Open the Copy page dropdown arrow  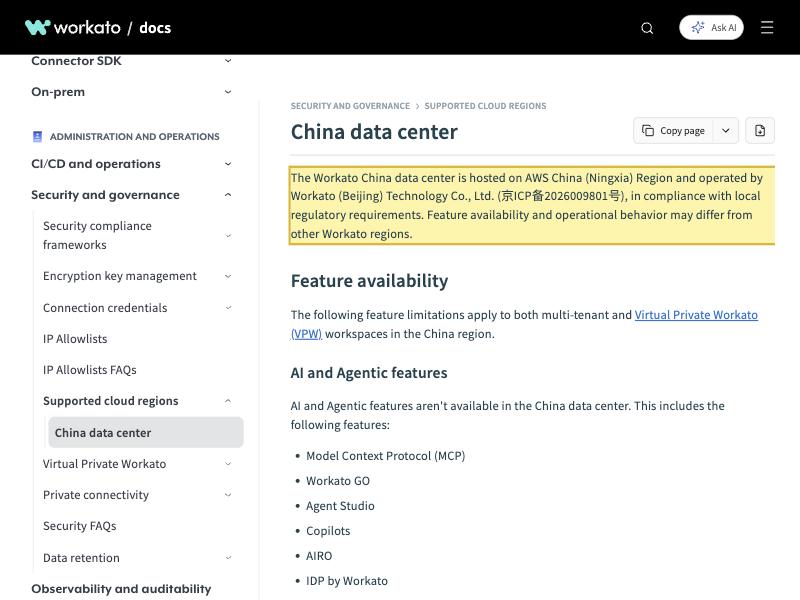pyautogui.click(x=726, y=131)
